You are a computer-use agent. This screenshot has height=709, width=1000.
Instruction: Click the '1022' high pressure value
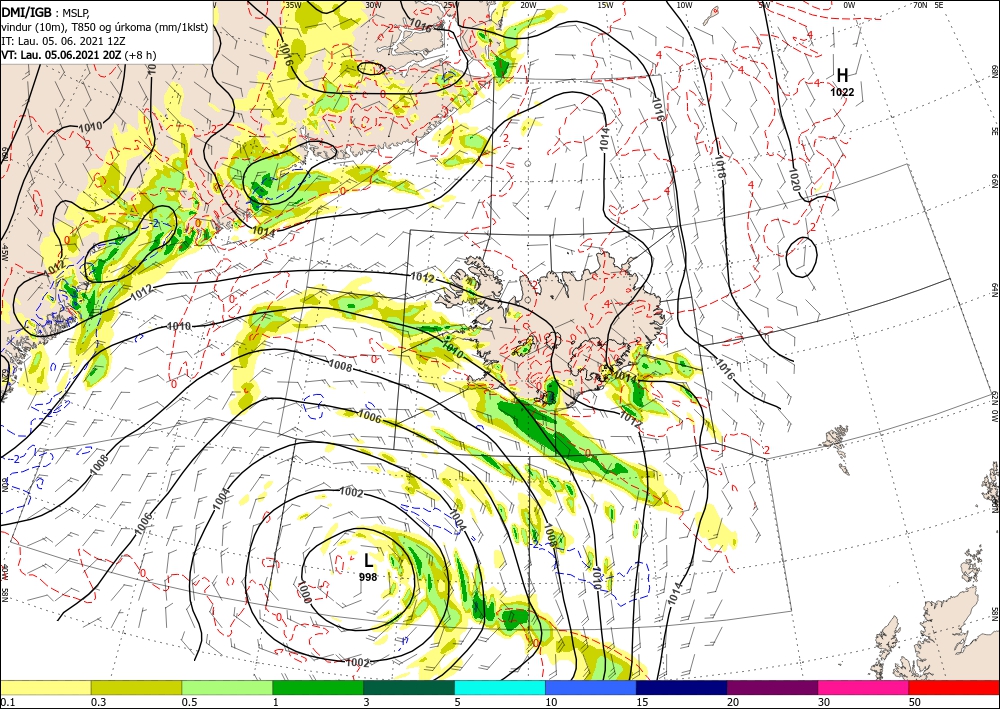[x=842, y=92]
